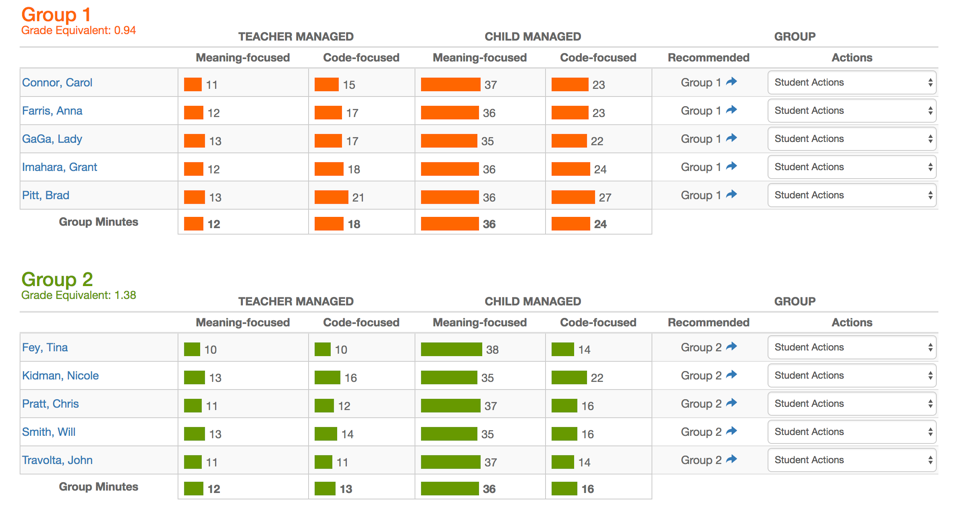
Task: Click blue arrow icon in Connor, Carol row
Action: click(732, 81)
